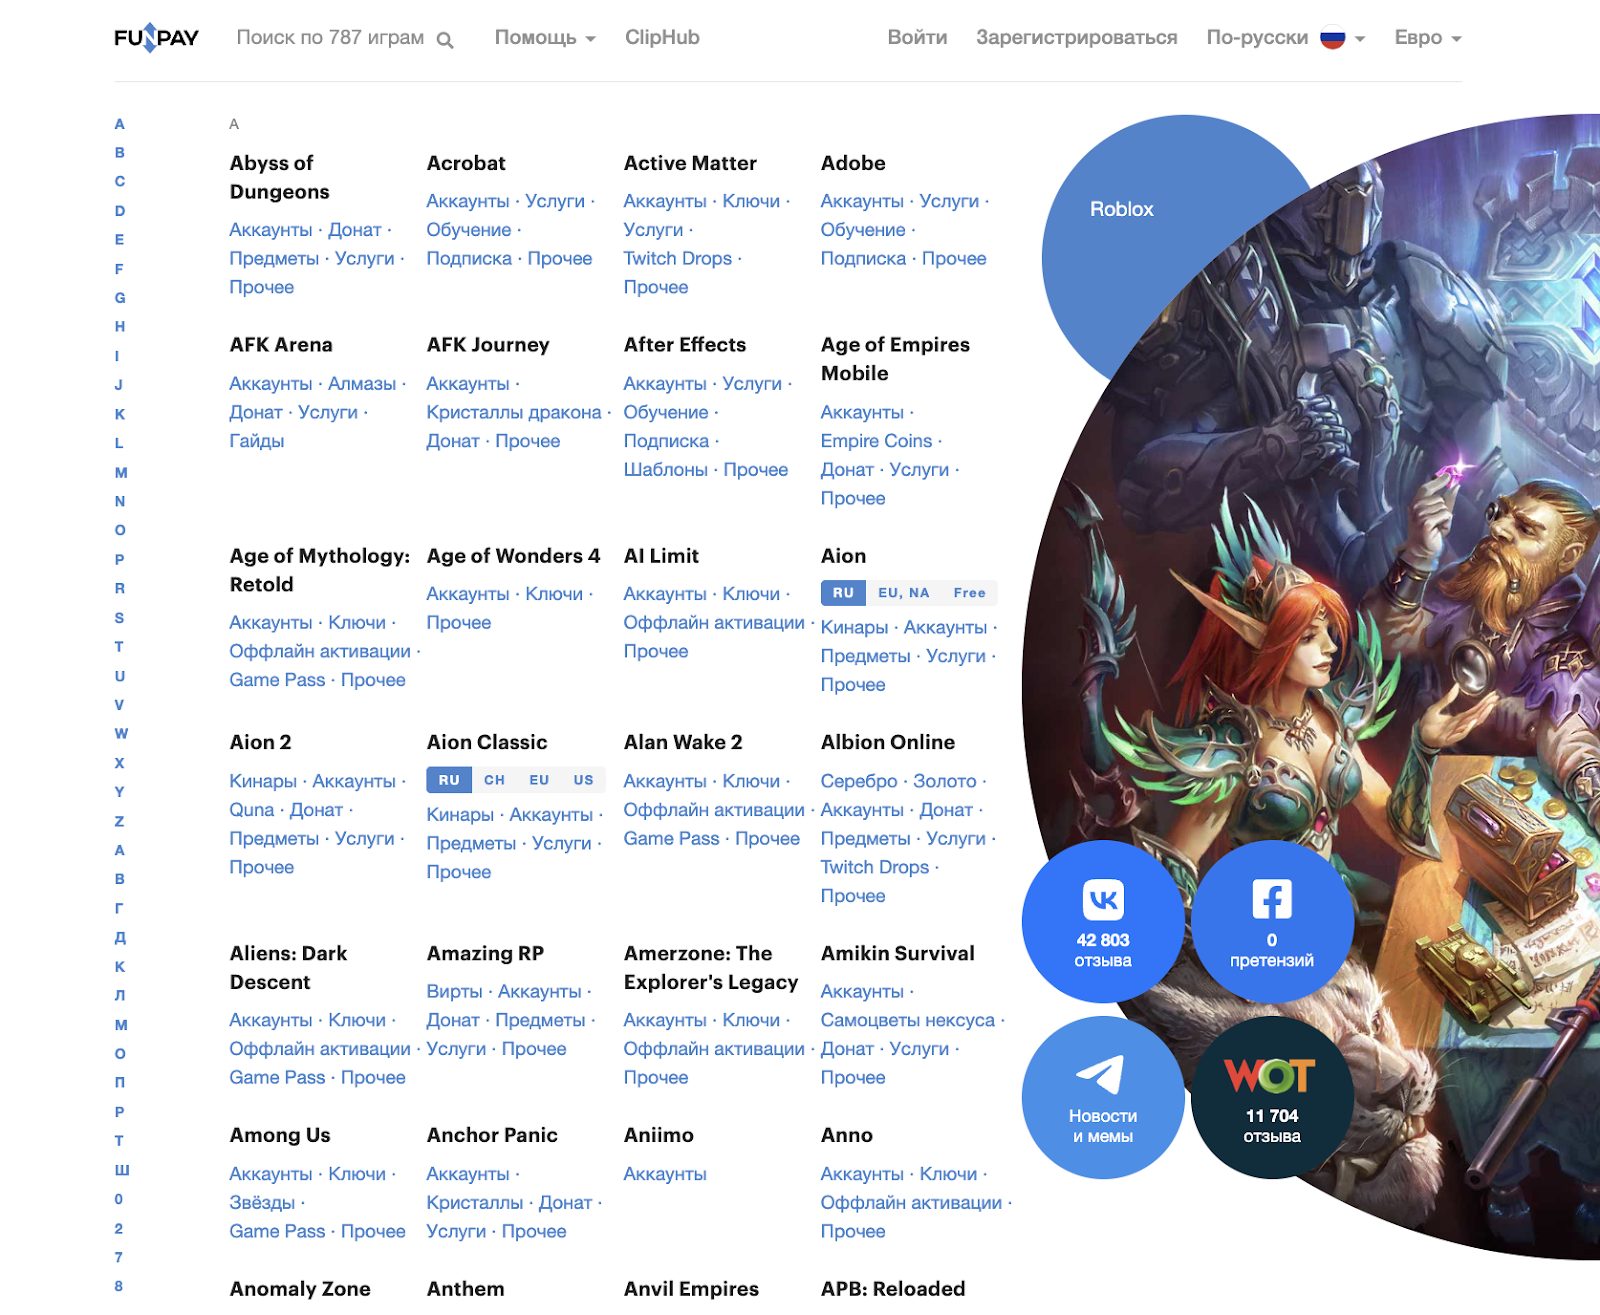
Task: Open the Telegram news and memes circle
Action: pos(1102,1097)
